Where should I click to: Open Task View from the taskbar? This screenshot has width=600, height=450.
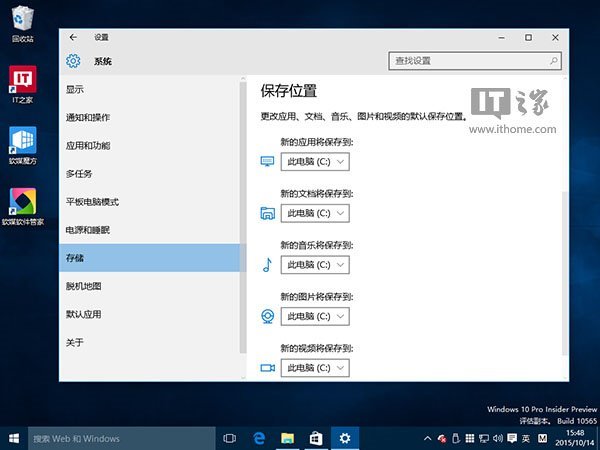point(229,438)
